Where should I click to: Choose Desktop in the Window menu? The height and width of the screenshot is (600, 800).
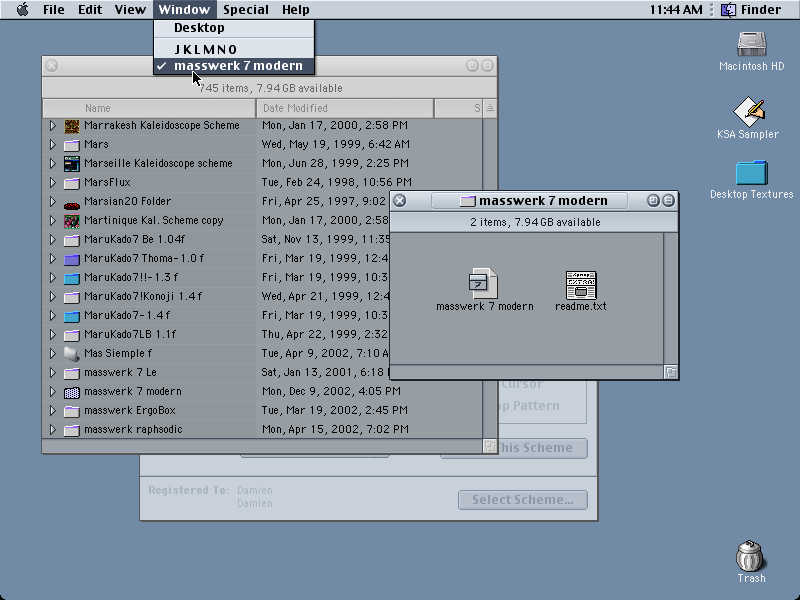click(x=234, y=28)
